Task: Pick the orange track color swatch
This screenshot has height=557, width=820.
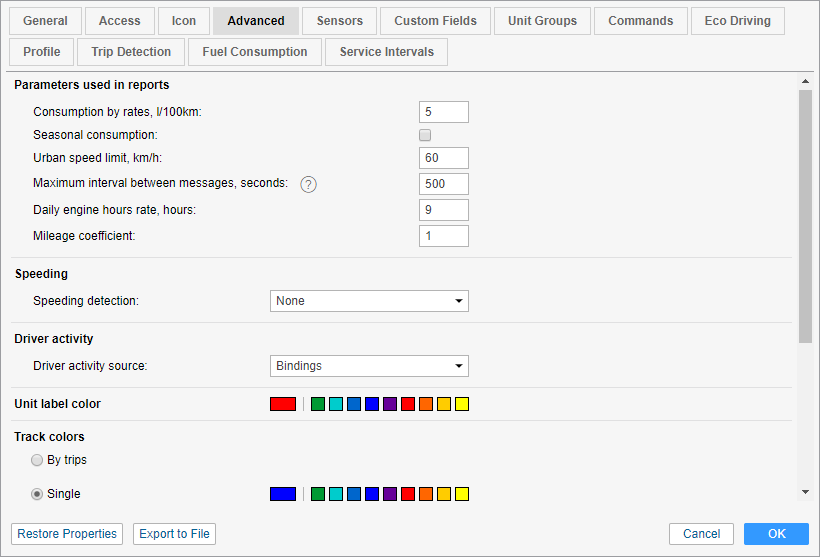Action: pyautogui.click(x=426, y=494)
